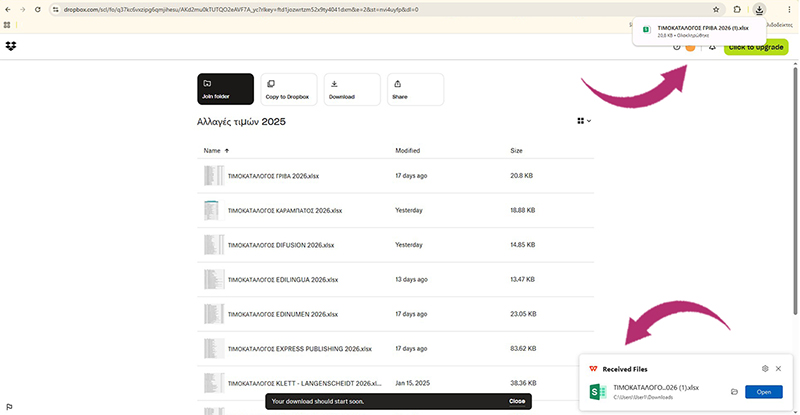Expand the view layout dropdown

pyautogui.click(x=584, y=121)
